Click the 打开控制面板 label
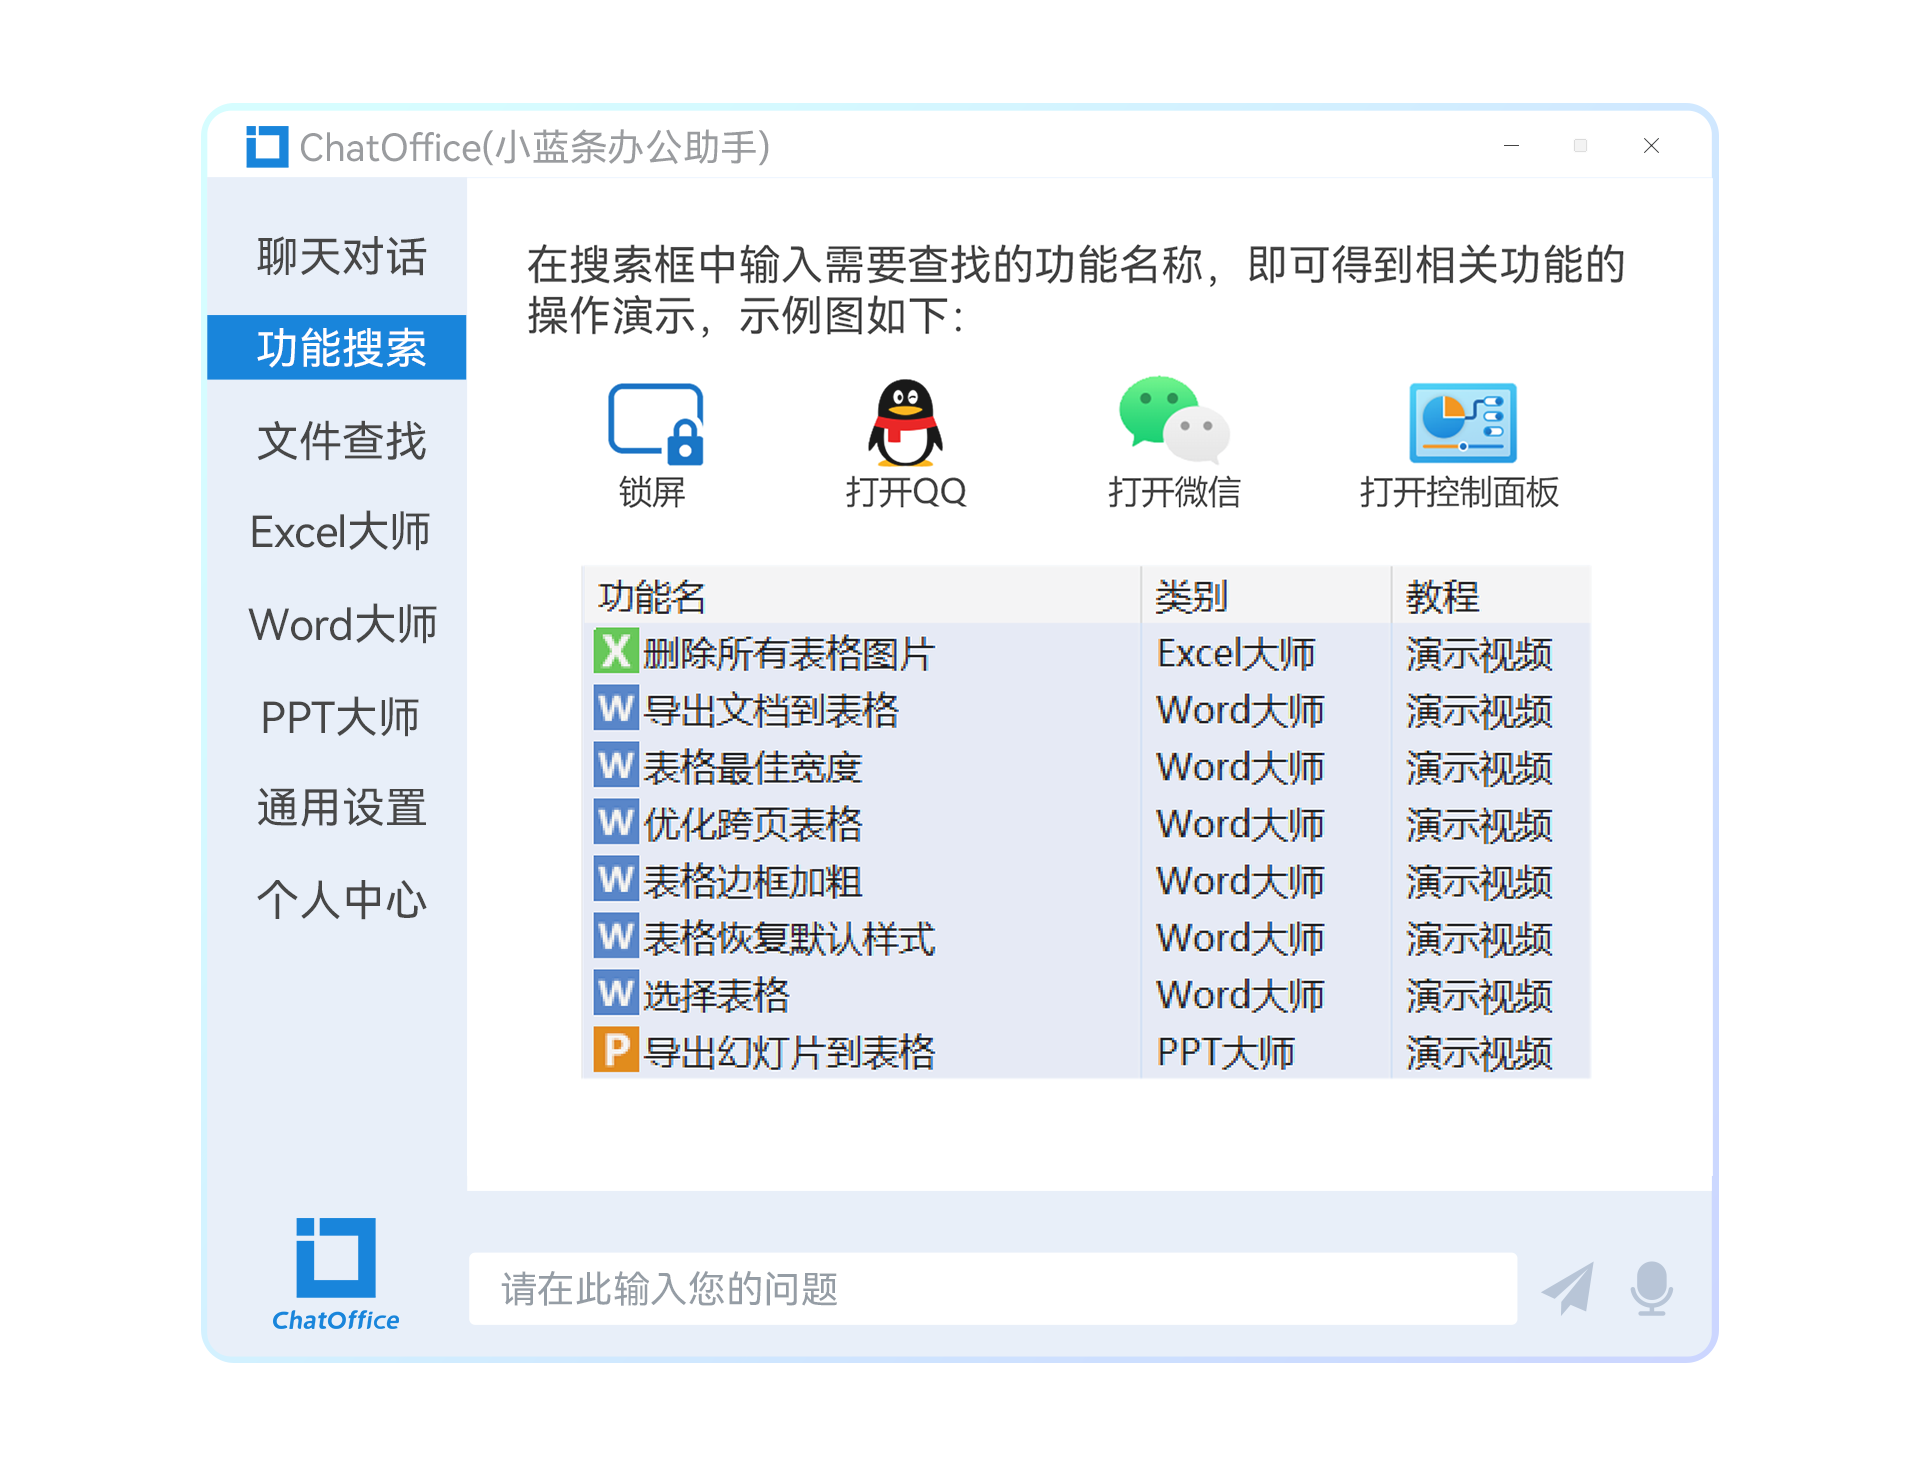Screen dimensions: 1921x1466 pyautogui.click(x=1459, y=492)
